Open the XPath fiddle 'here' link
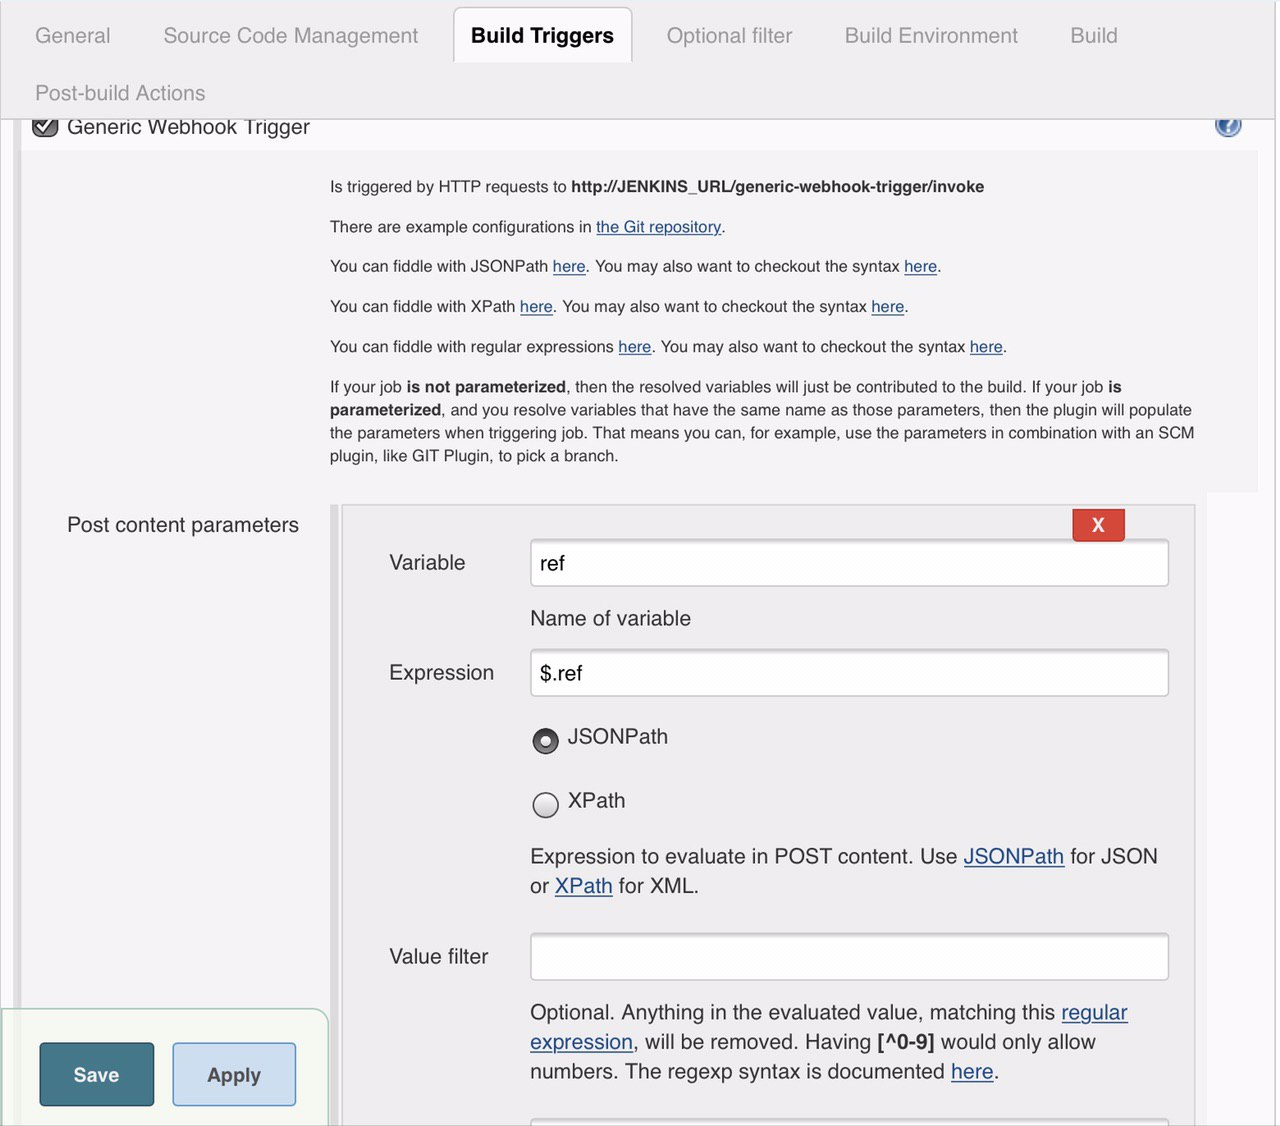Image resolution: width=1280 pixels, height=1126 pixels. coord(536,307)
